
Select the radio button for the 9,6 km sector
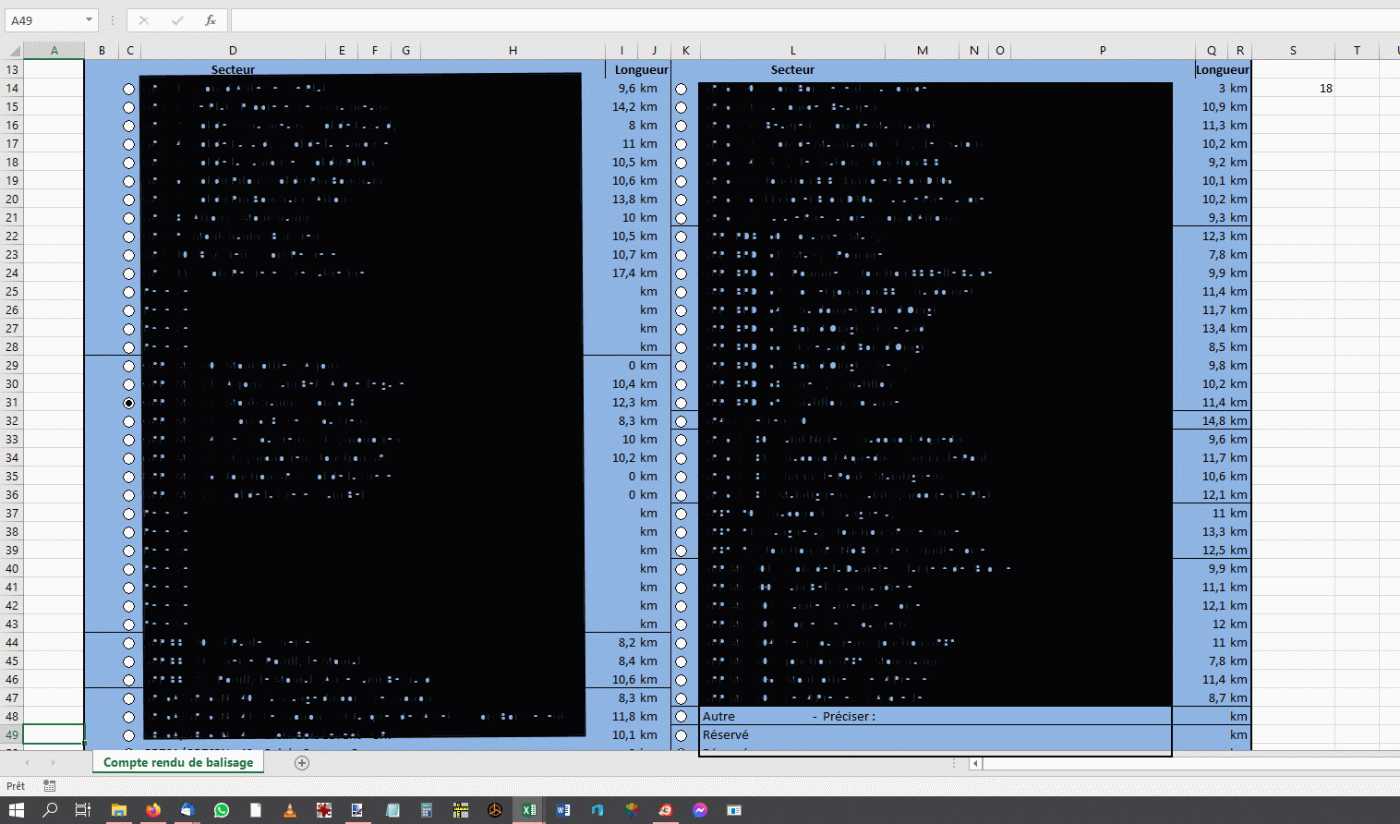pyautogui.click(x=129, y=89)
